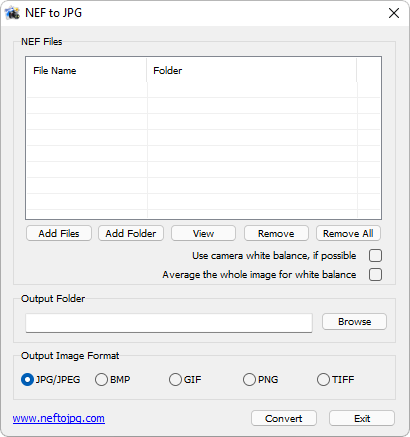Click the Remove button
The image size is (410, 437).
276,233
